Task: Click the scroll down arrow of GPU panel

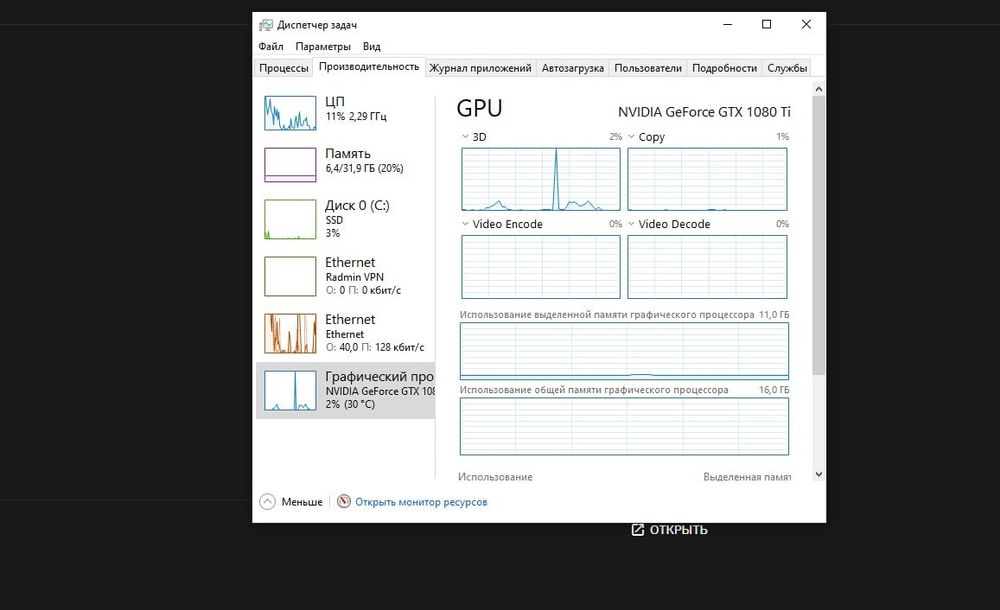Action: click(818, 475)
